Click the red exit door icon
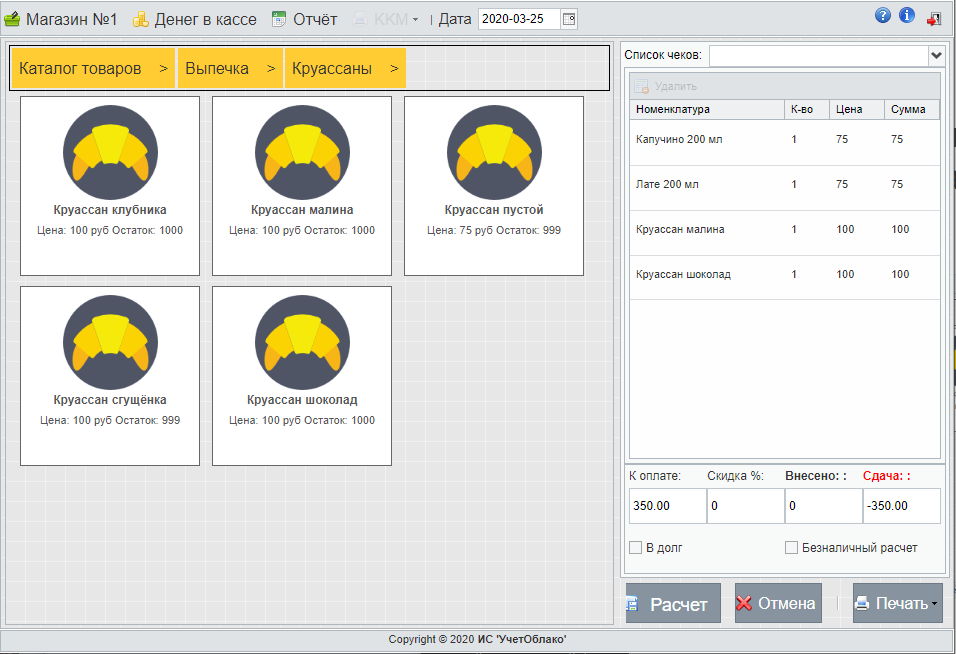This screenshot has width=956, height=654. 934,18
